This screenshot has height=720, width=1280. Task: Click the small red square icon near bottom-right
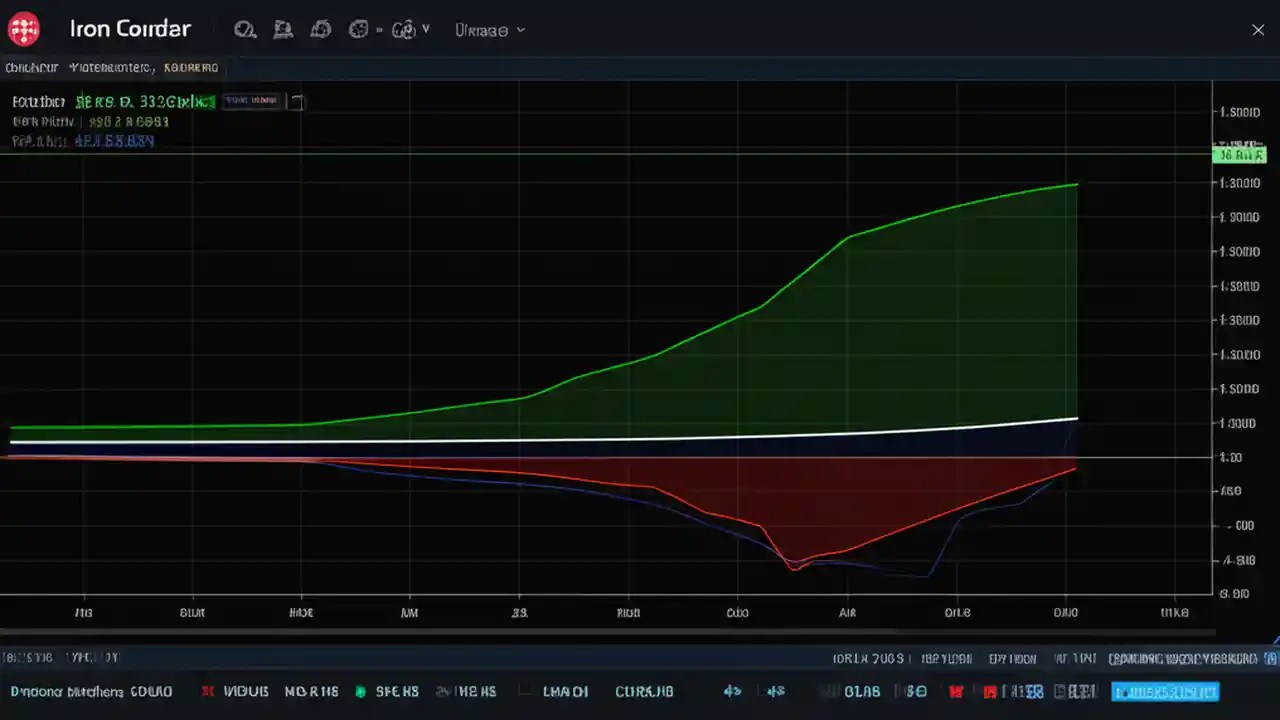click(x=991, y=691)
